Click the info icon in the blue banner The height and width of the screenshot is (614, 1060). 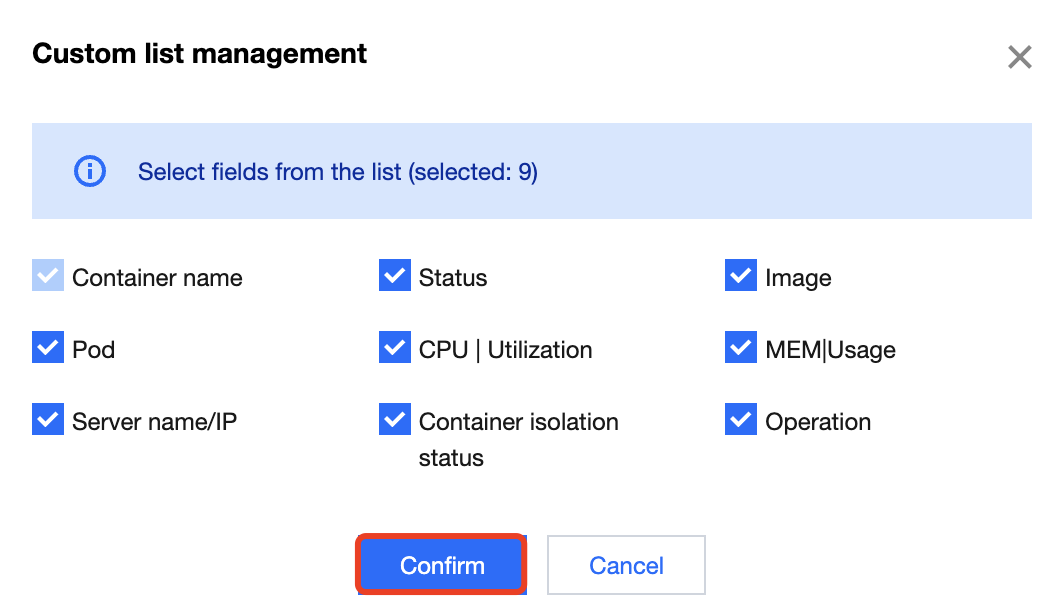90,172
